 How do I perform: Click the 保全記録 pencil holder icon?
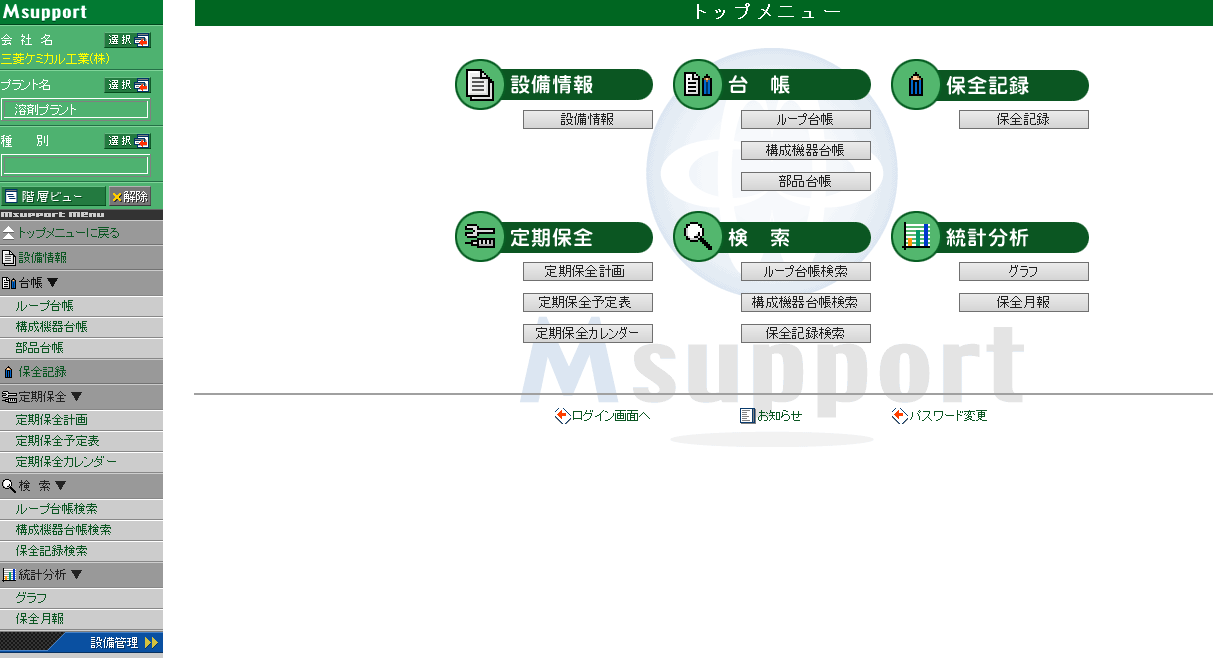click(916, 85)
